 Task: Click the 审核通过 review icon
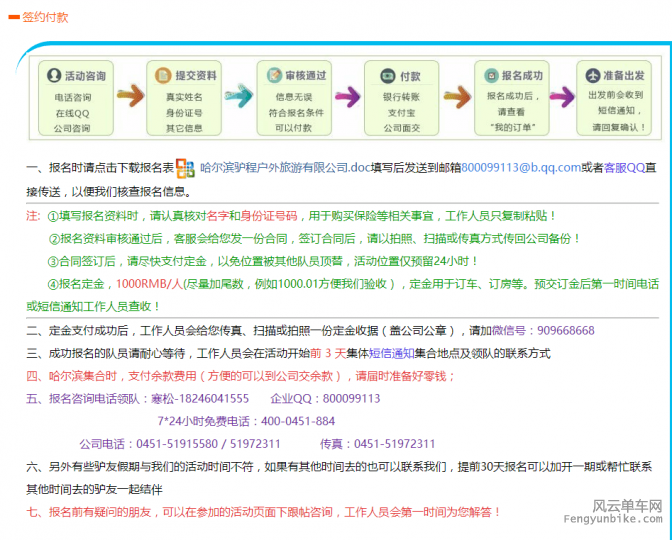click(271, 76)
